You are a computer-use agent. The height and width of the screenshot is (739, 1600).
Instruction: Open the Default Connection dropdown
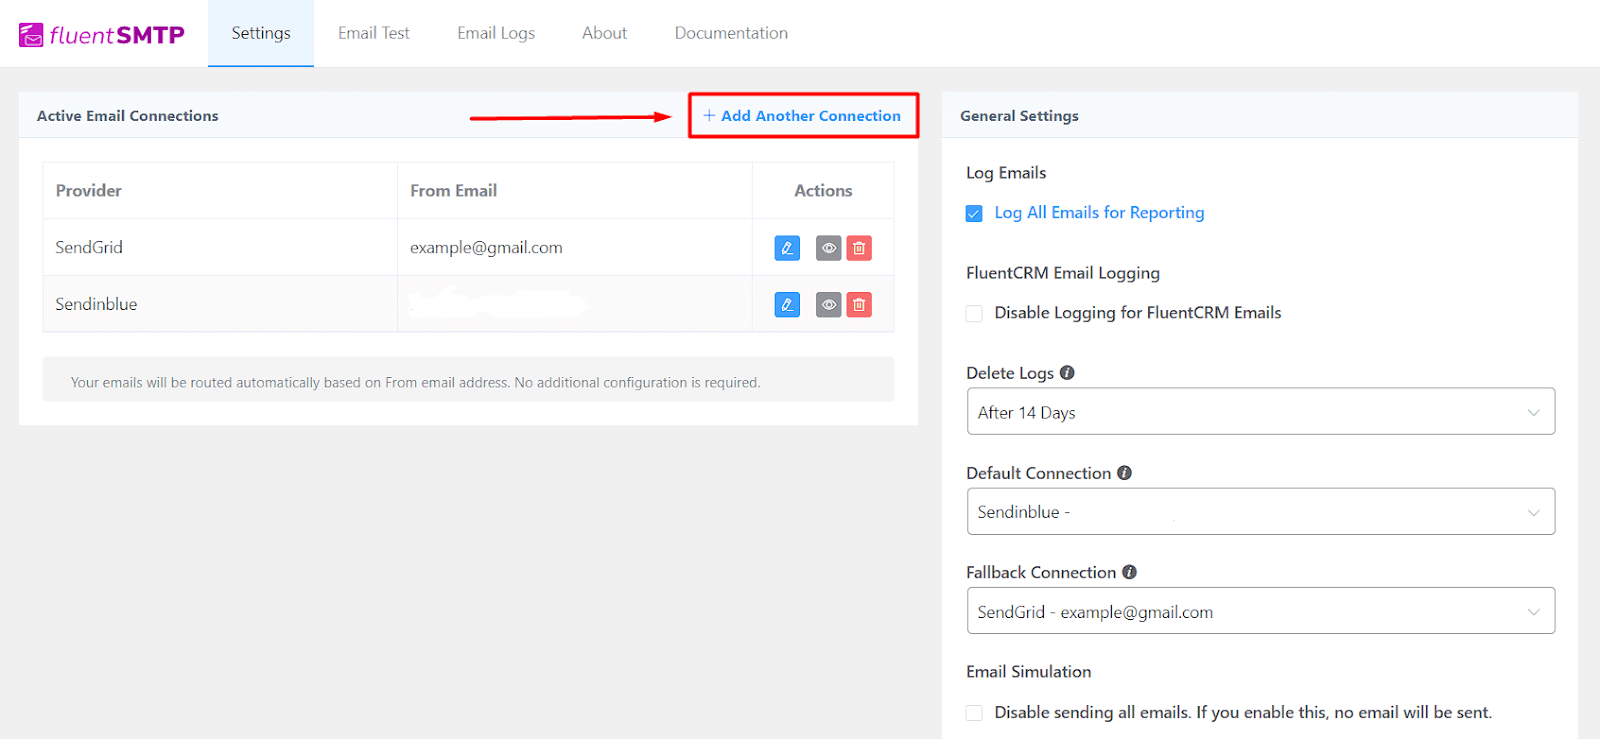pyautogui.click(x=1261, y=511)
